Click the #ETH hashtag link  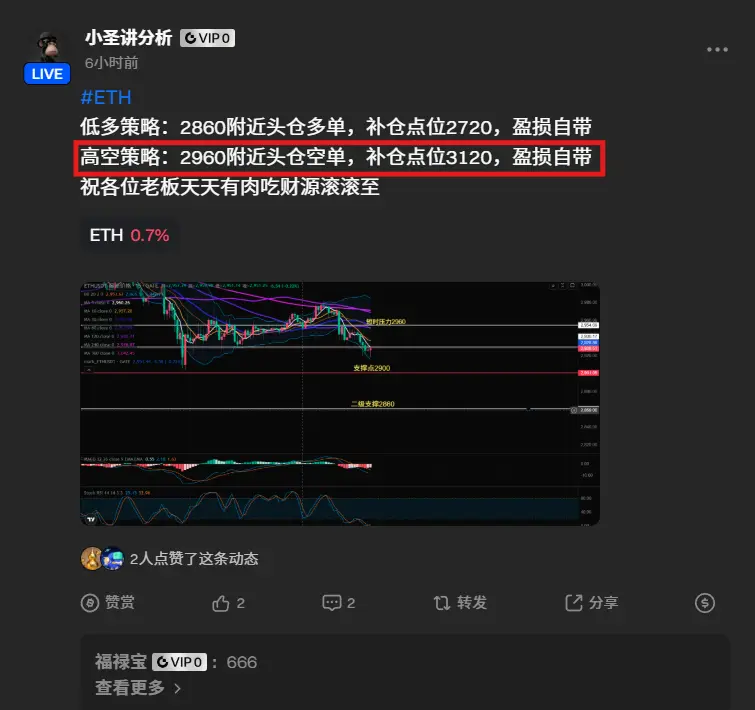106,98
